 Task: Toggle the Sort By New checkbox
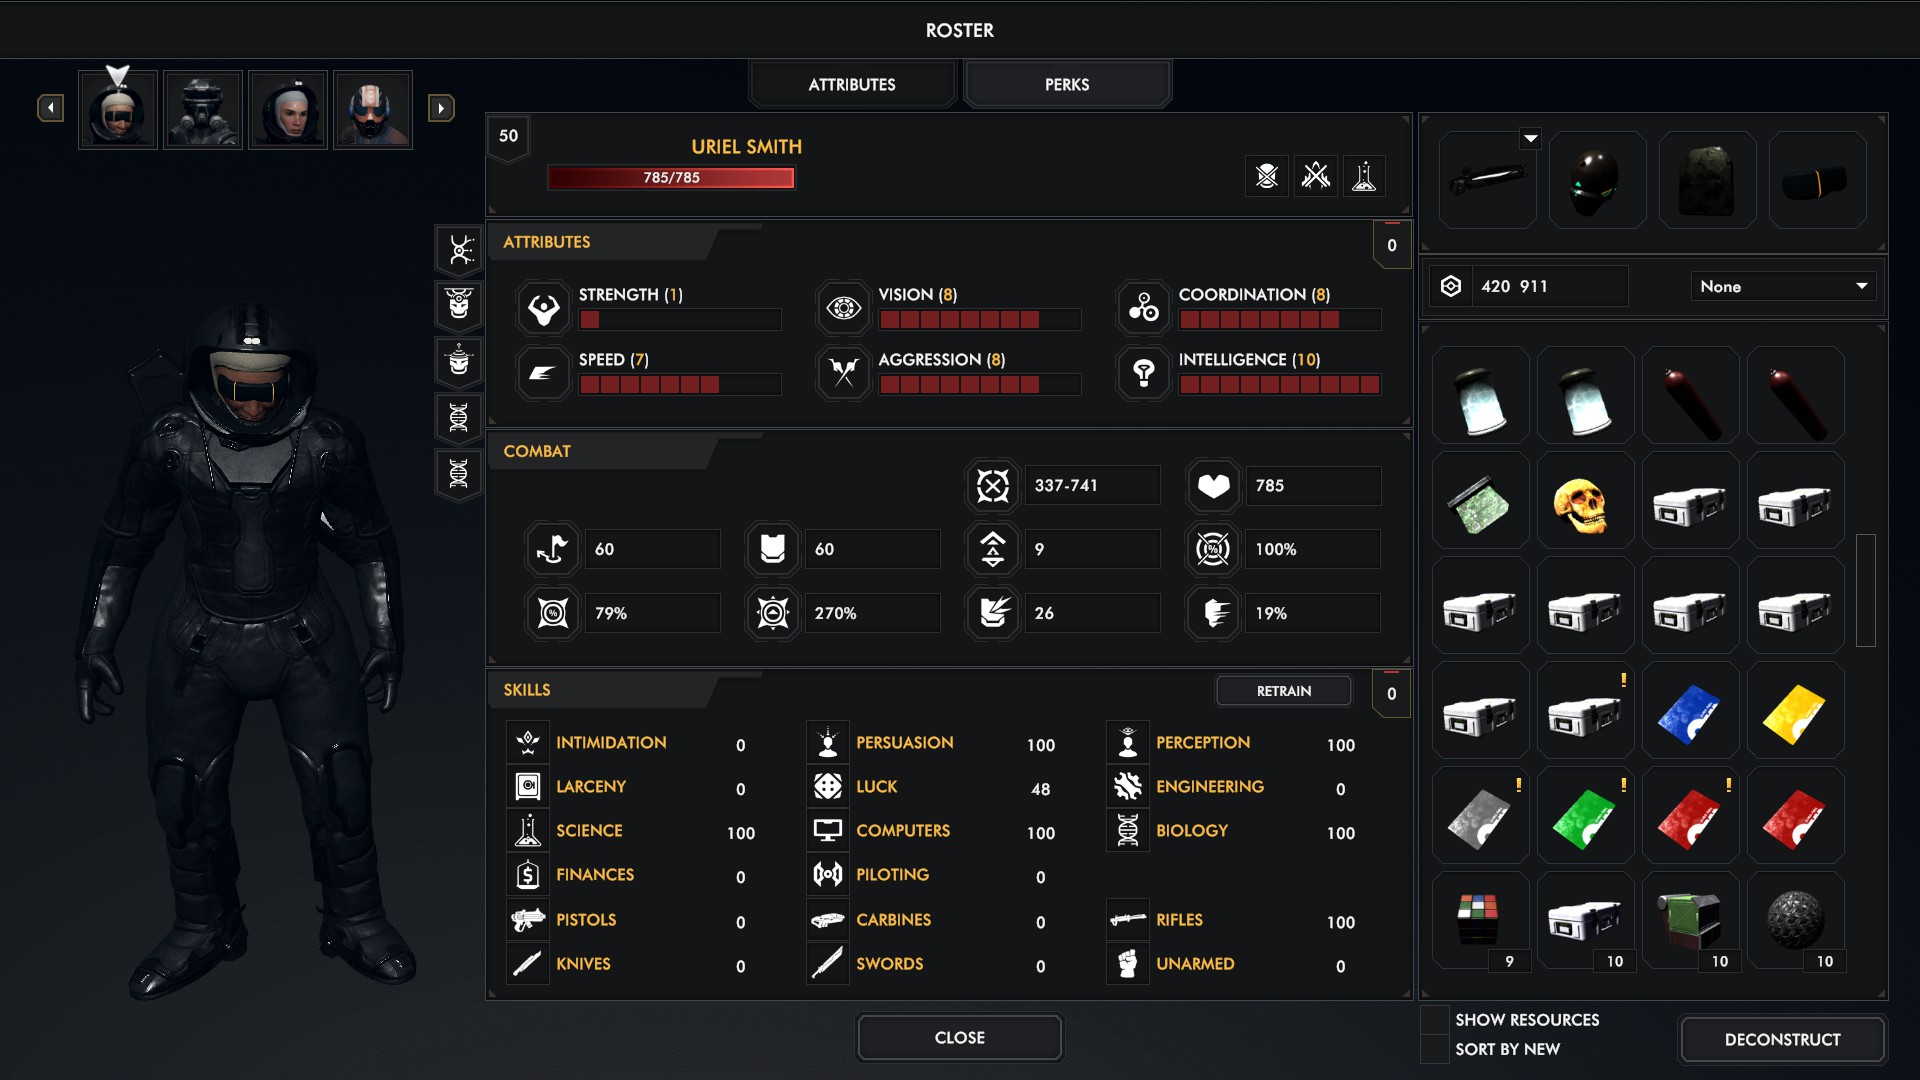[1435, 1049]
